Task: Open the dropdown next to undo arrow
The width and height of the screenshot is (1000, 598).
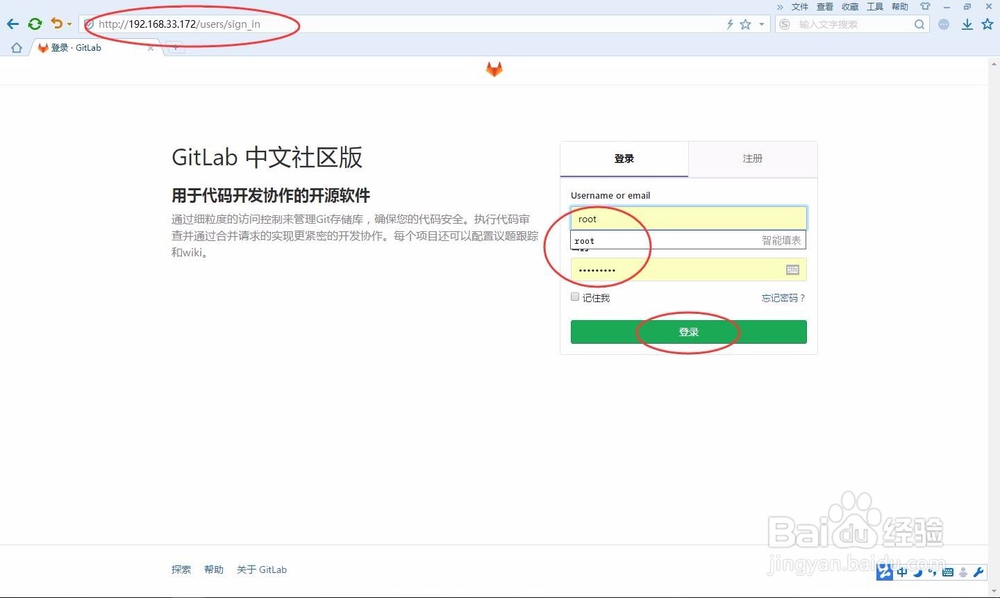Action: coord(69,25)
